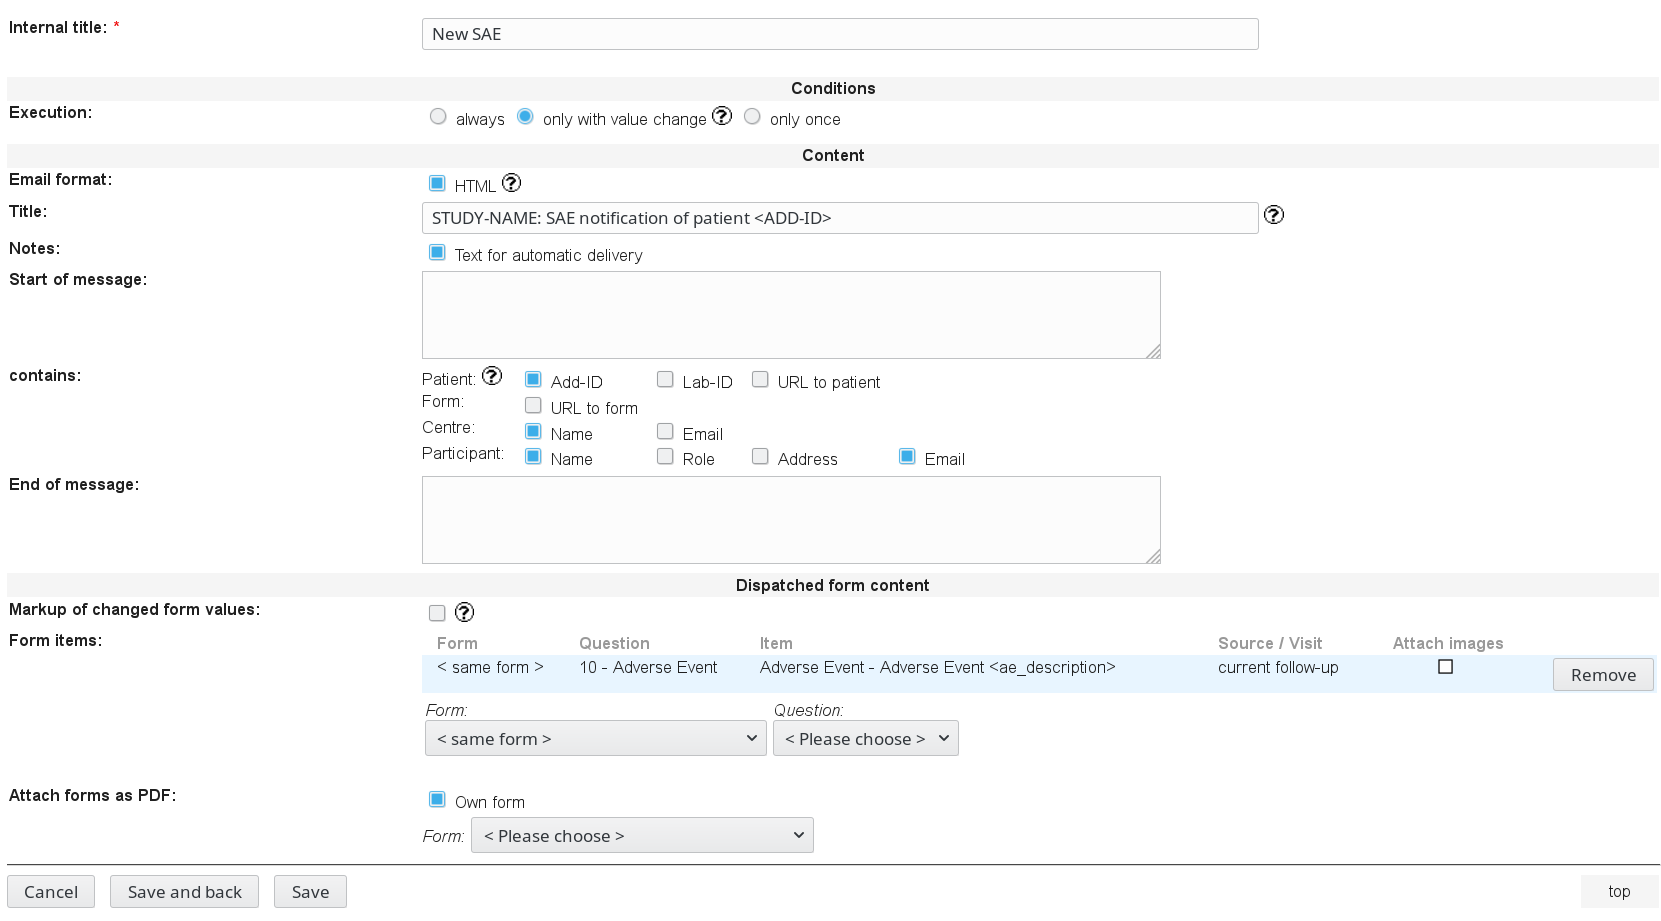The width and height of the screenshot is (1661, 921).
Task: Click the 'Save and back' button
Action: tap(185, 892)
